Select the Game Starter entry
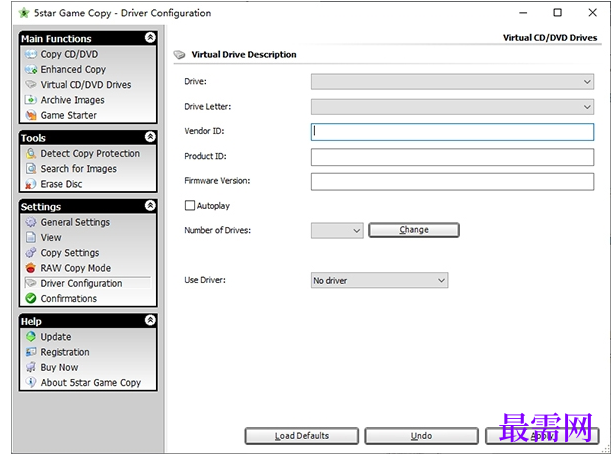This screenshot has width=611, height=459. tap(69, 115)
